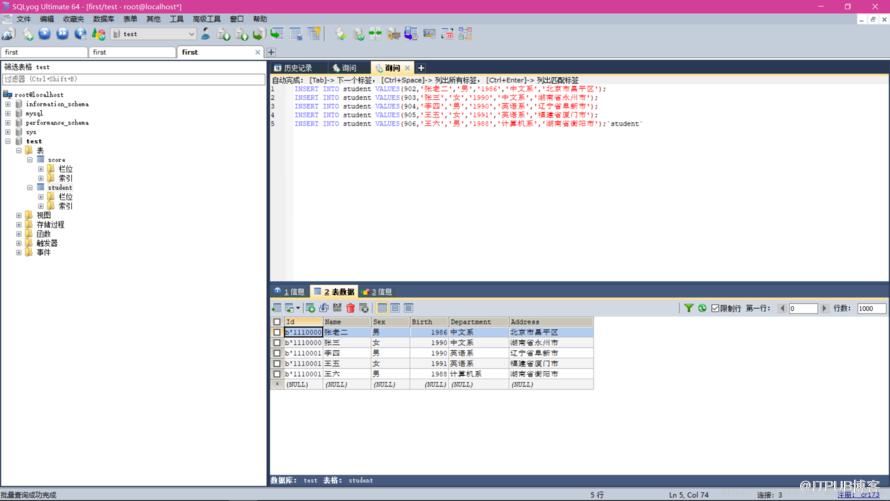Open a new query editor from toolbar
The image size is (890, 501).
(28, 34)
